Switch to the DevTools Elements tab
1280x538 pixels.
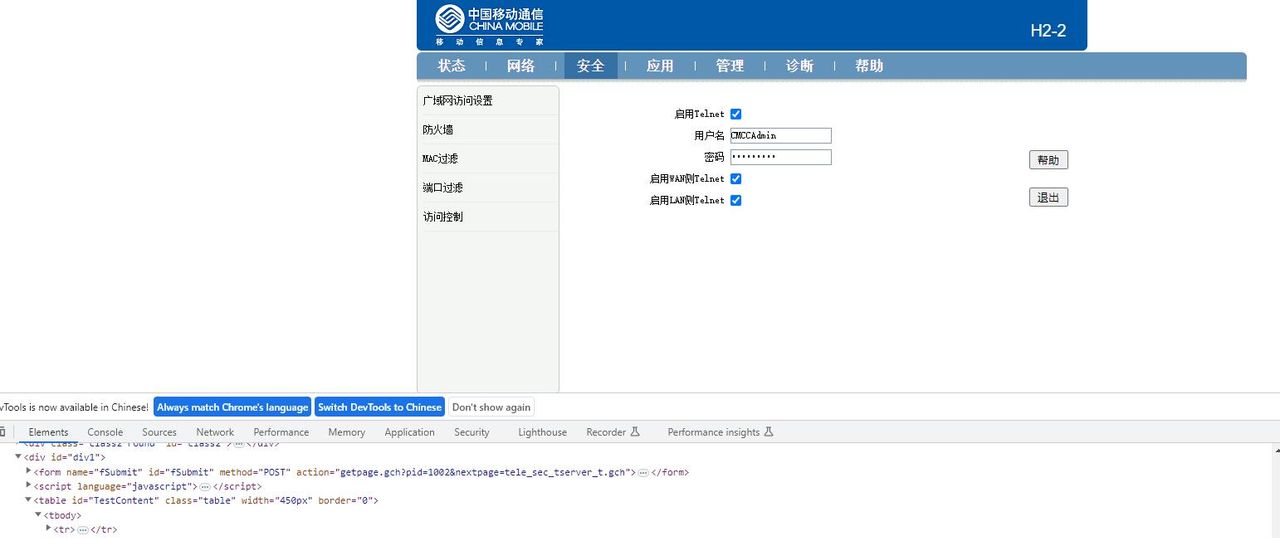[x=48, y=432]
